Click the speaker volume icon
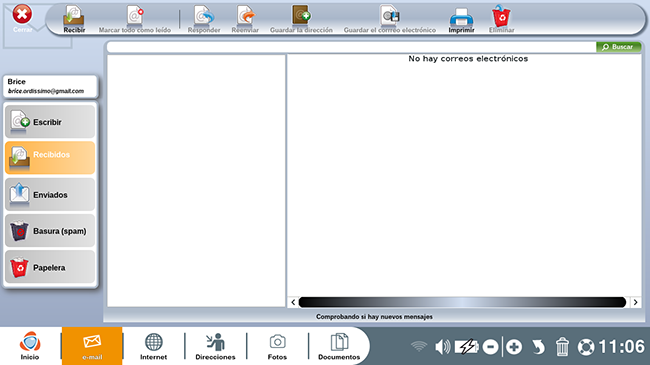 (442, 347)
